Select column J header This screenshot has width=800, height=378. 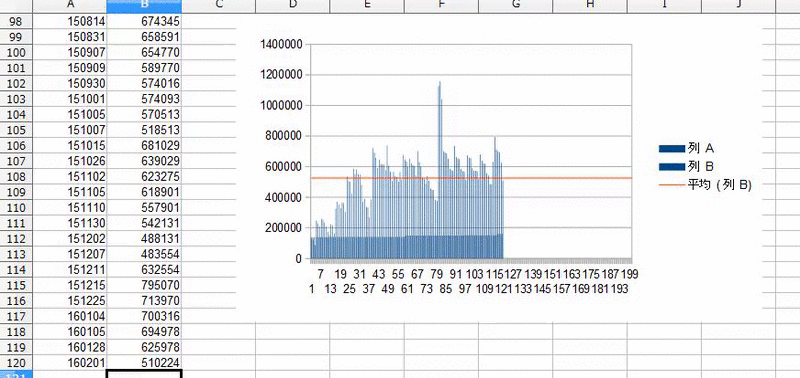(x=738, y=6)
